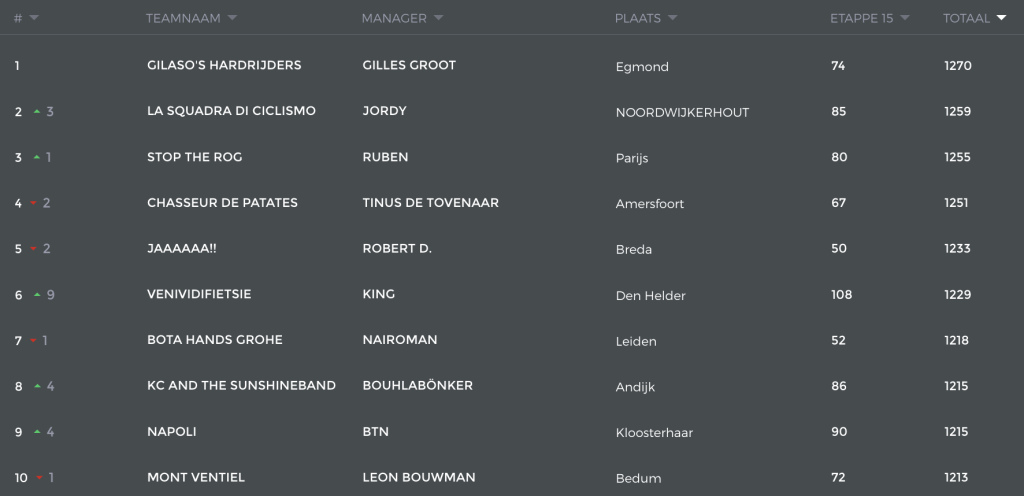Click the Napoli total score 1215
This screenshot has height=496, width=1024.
956,432
